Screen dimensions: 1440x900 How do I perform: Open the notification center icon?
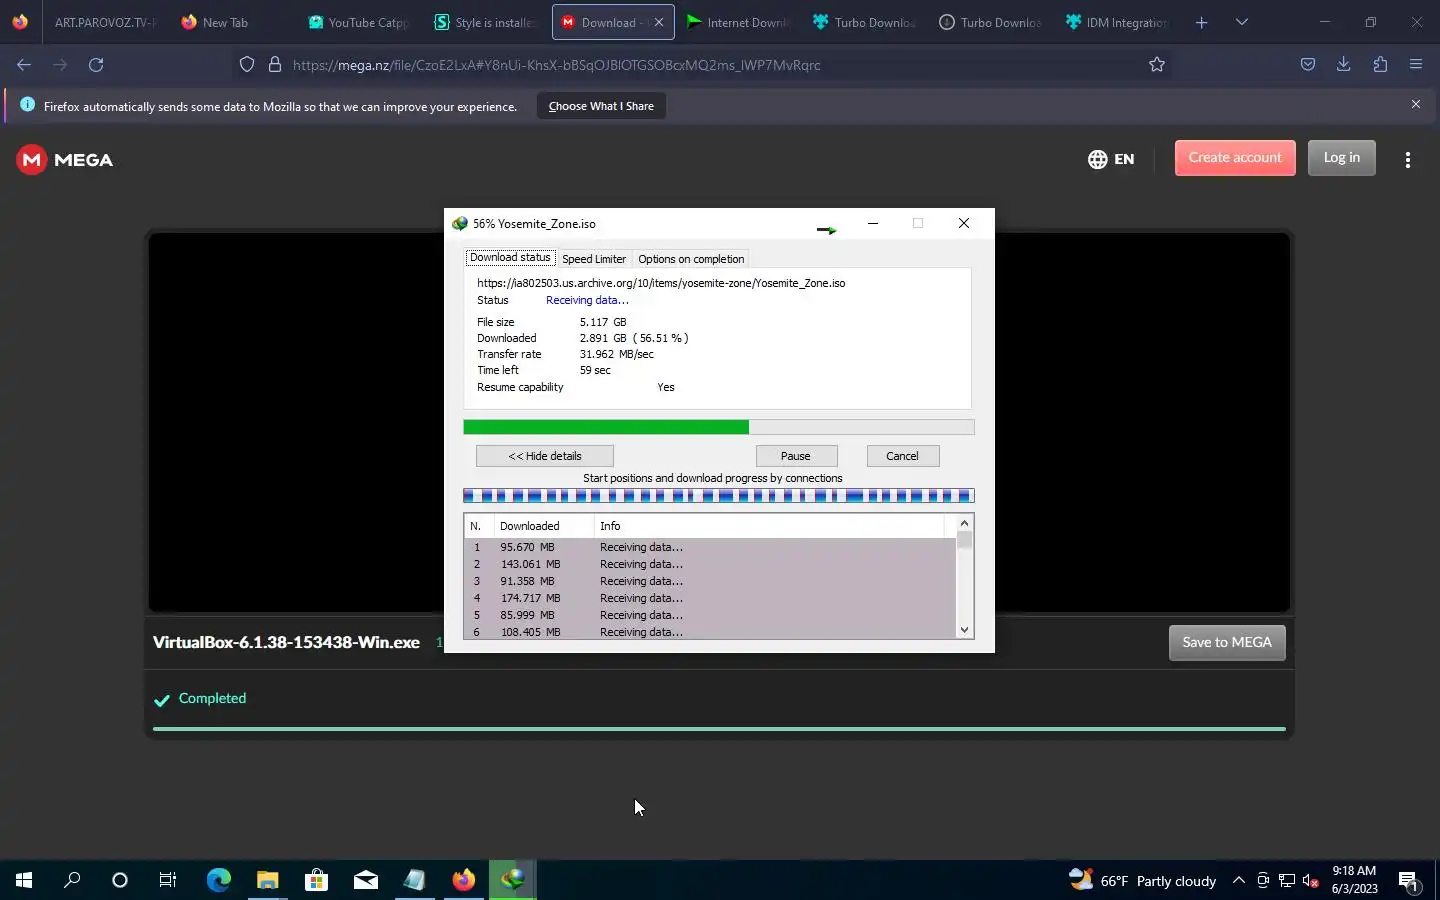(x=1409, y=881)
